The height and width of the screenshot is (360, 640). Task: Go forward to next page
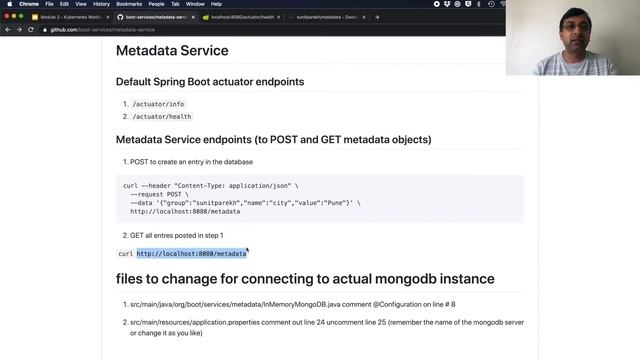coord(19,29)
